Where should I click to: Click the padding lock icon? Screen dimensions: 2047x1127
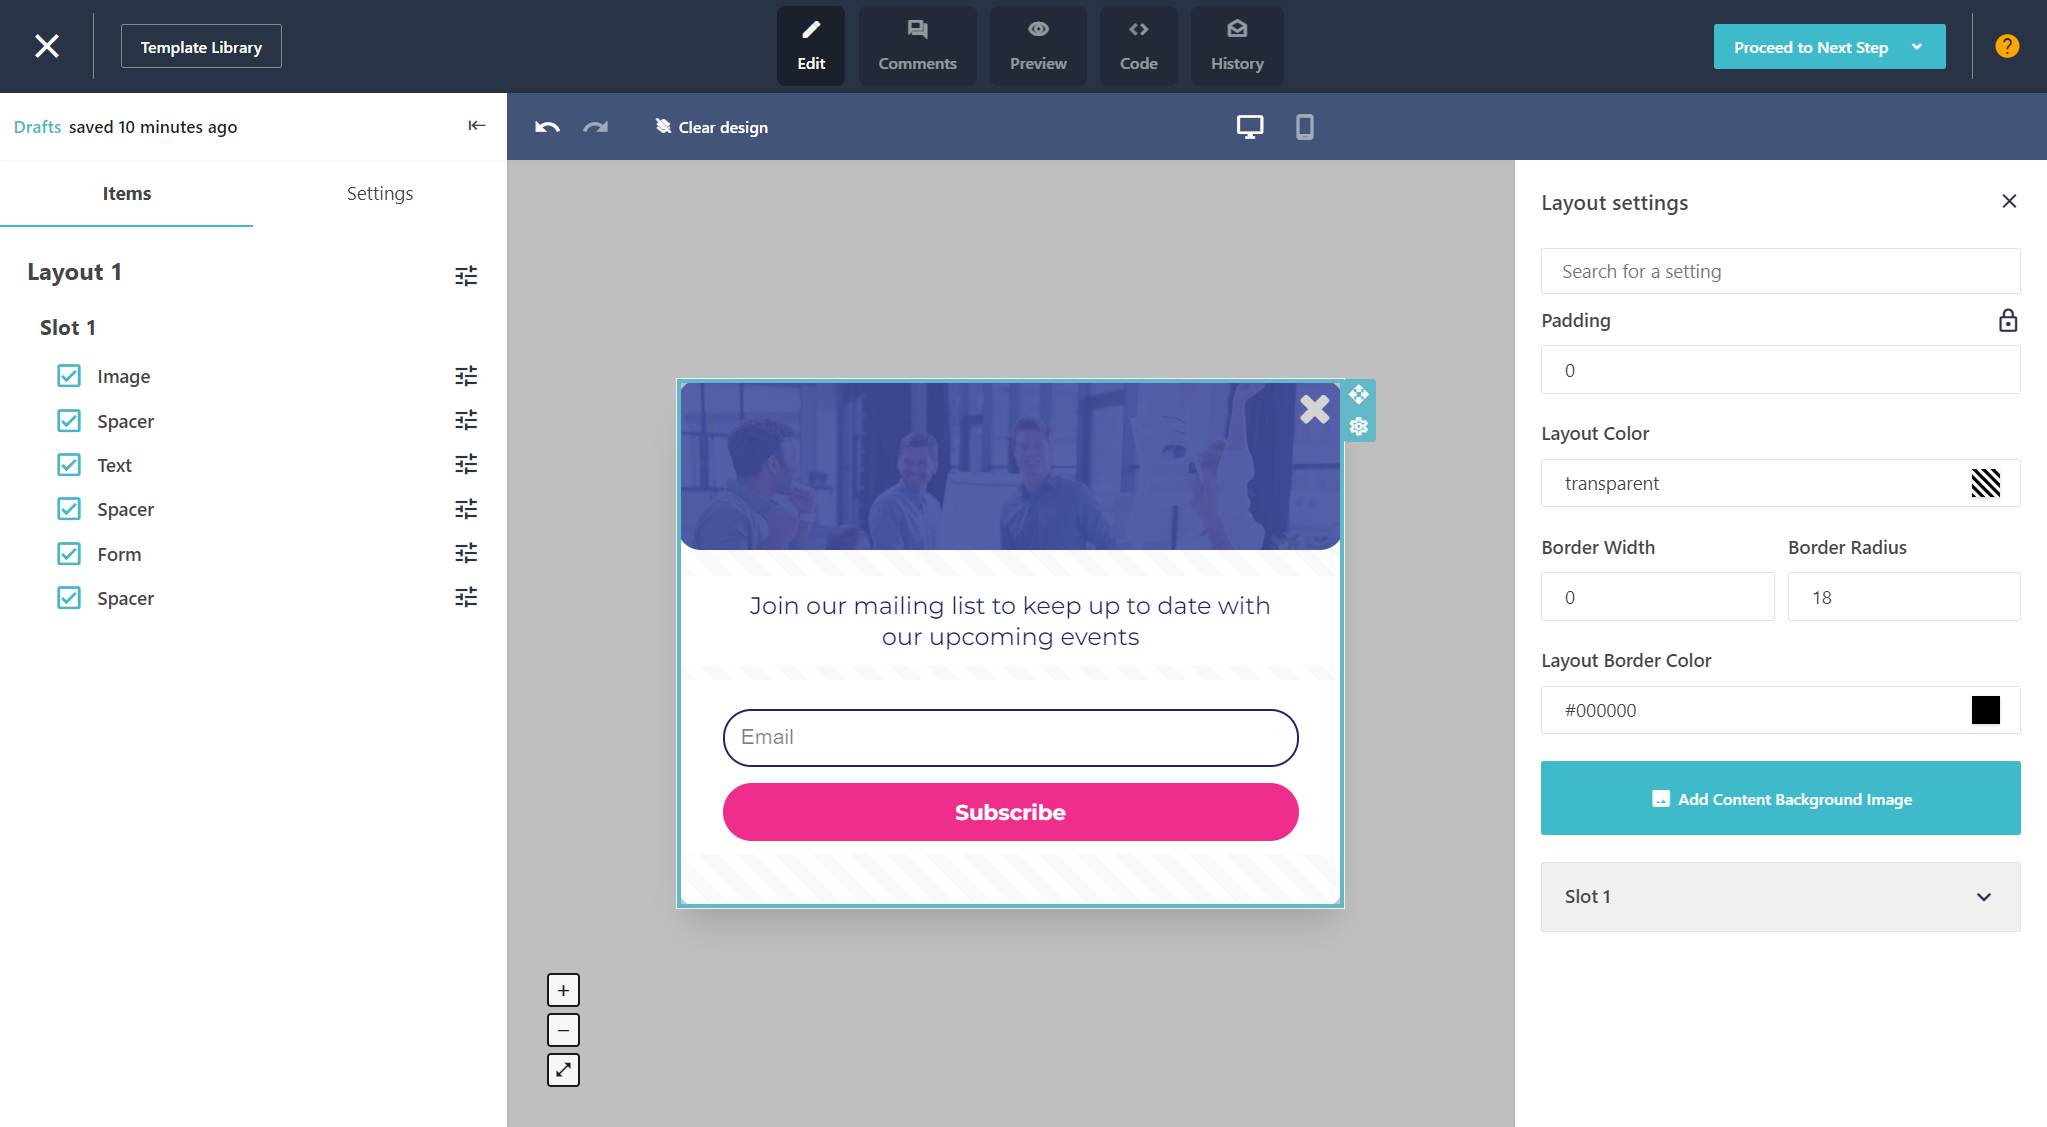click(2007, 321)
